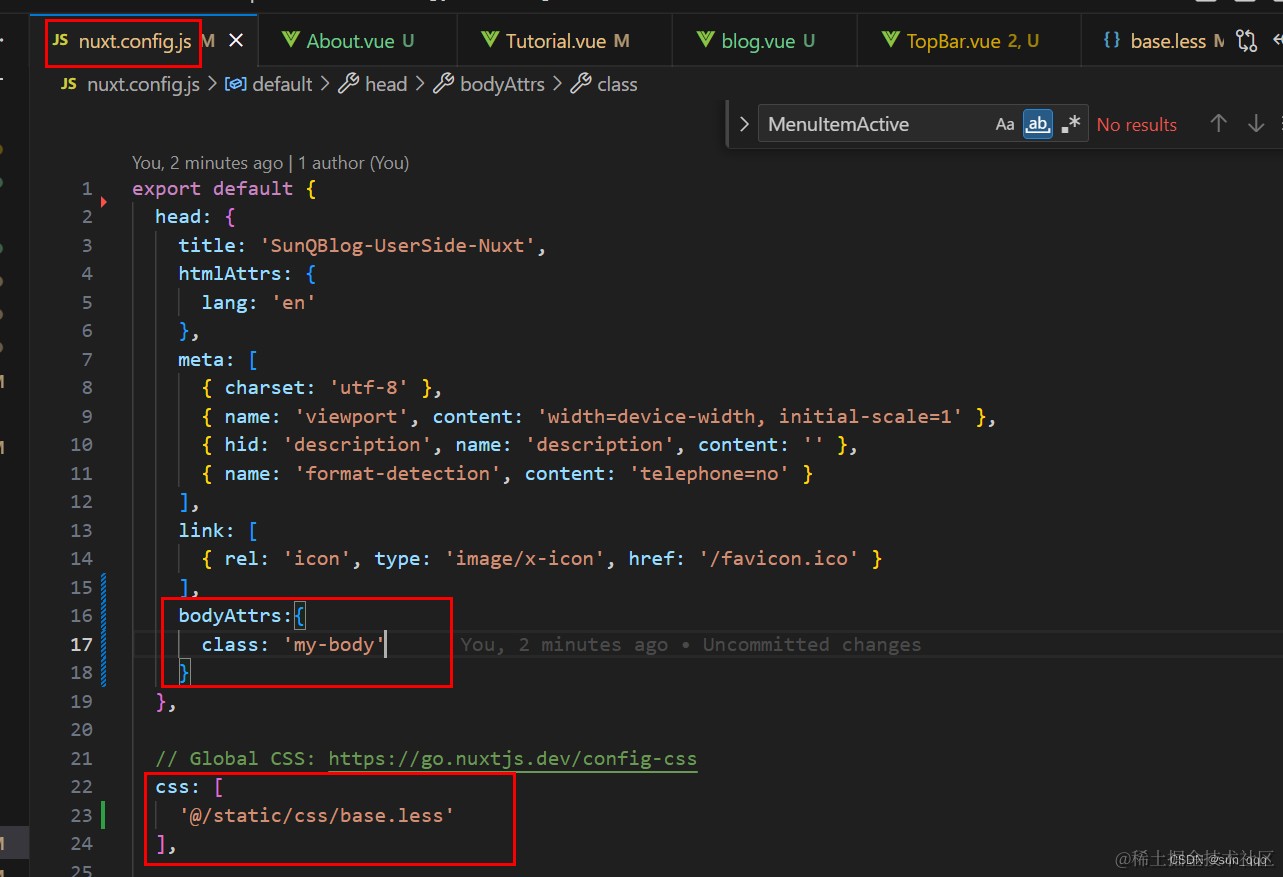1283x877 pixels.
Task: Click the Vue icon on Tutorial.vue tab
Action: 490,40
